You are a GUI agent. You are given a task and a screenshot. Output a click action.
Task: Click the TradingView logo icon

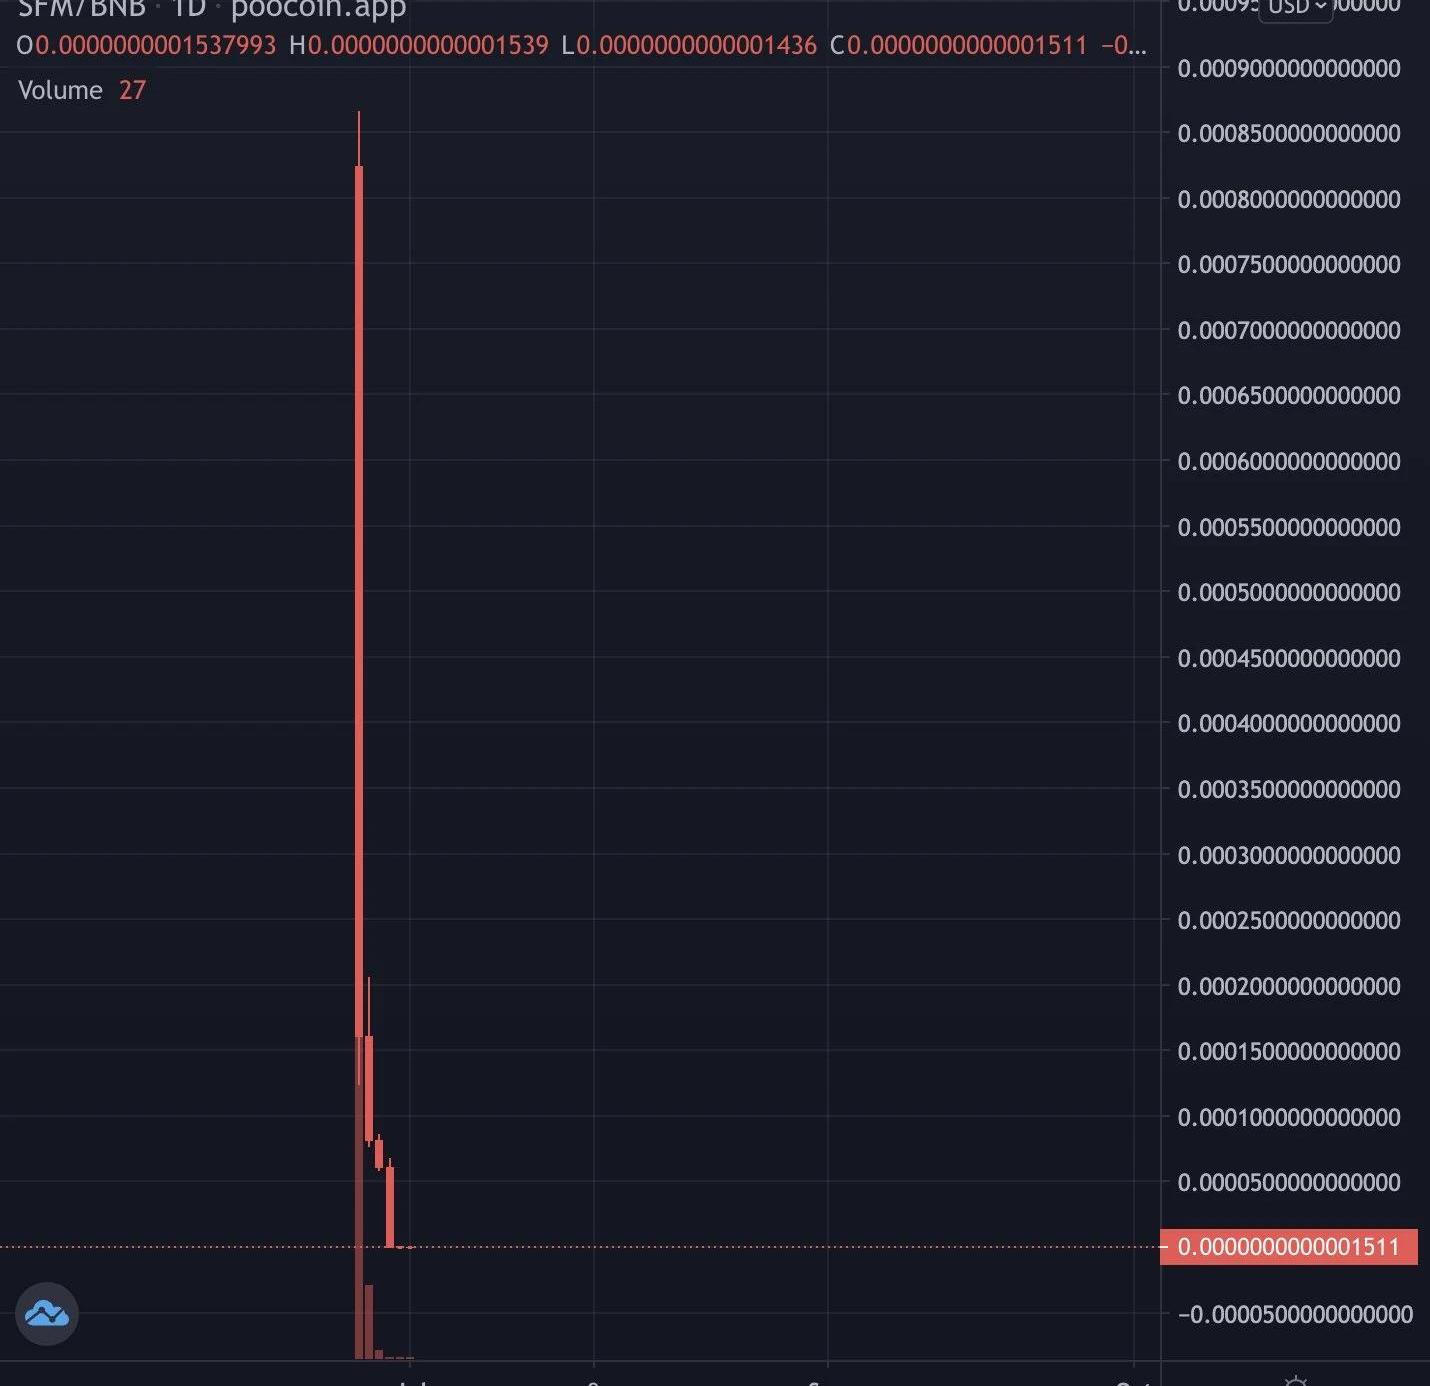point(47,1313)
